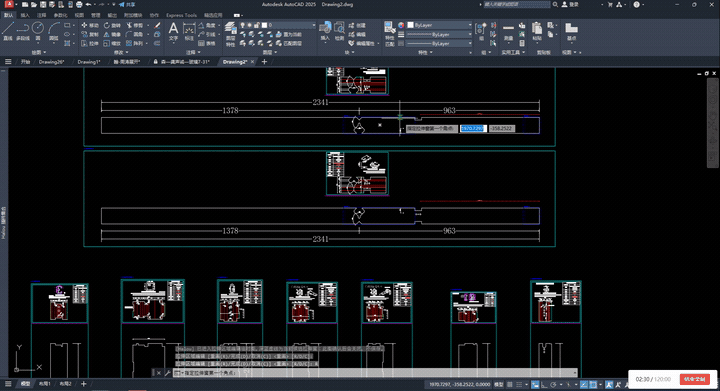Toggle grid display in status bar

coord(510,385)
